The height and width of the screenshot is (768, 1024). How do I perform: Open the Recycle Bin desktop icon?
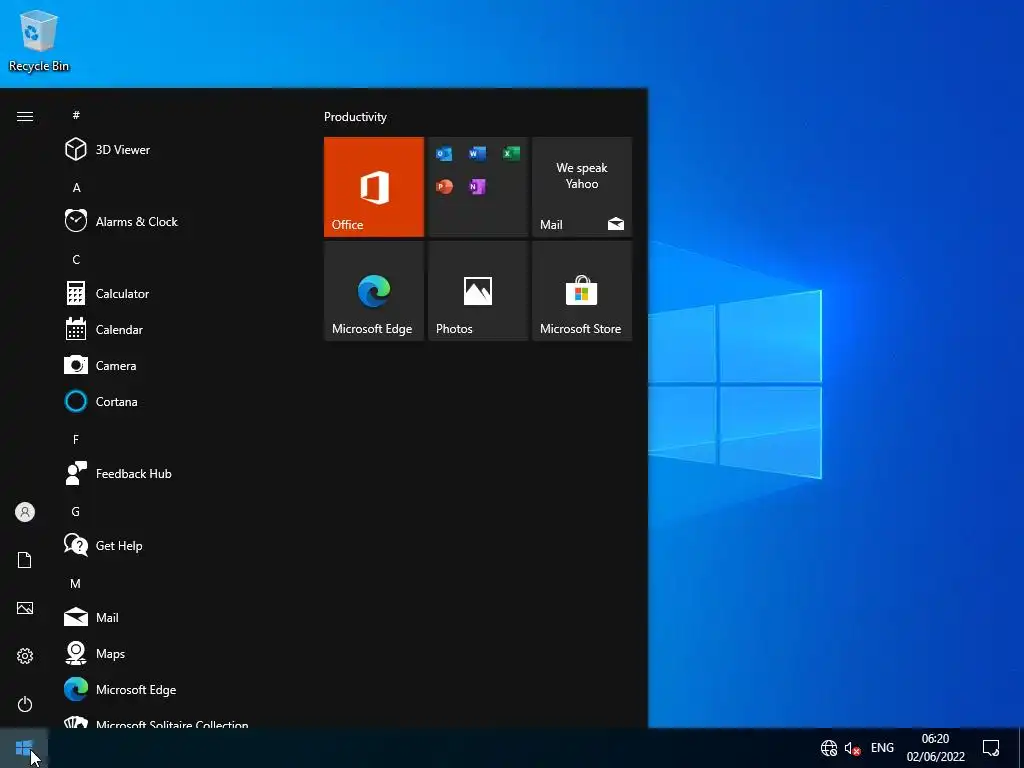tap(39, 40)
